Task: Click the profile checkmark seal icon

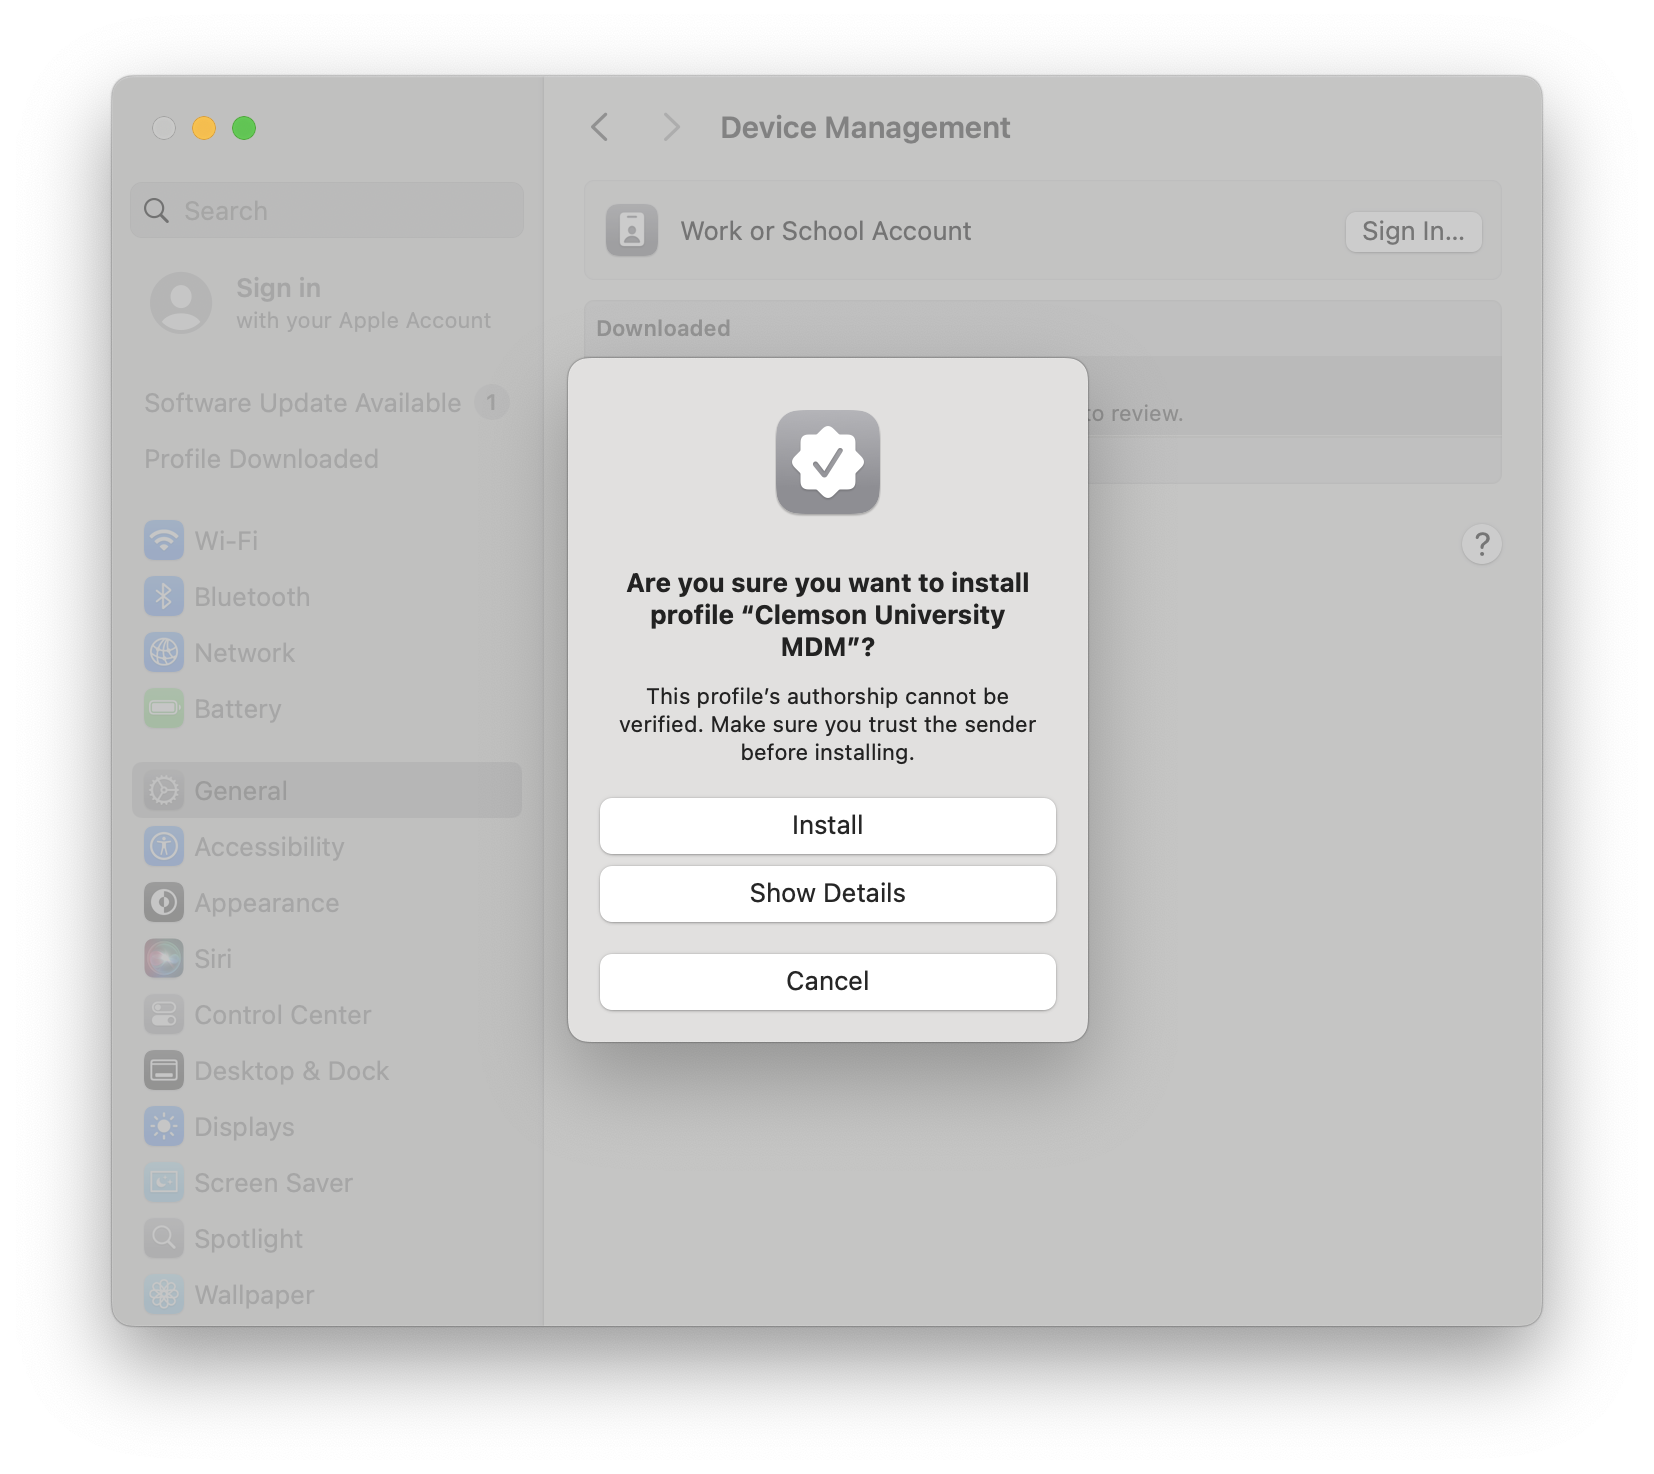Action: pyautogui.click(x=828, y=462)
